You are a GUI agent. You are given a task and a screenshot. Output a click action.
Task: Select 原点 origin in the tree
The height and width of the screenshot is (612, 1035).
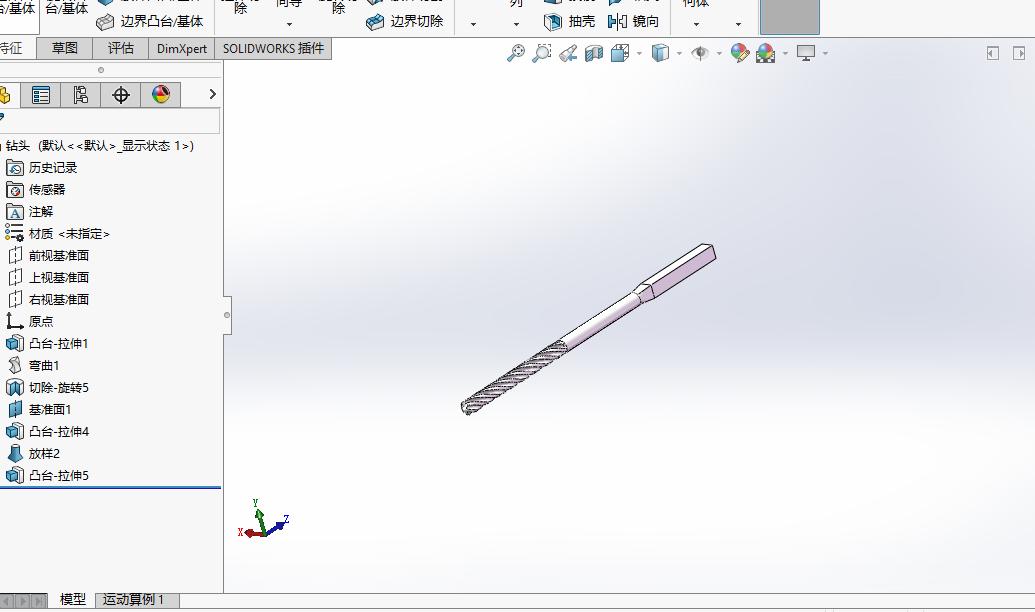[30, 322]
